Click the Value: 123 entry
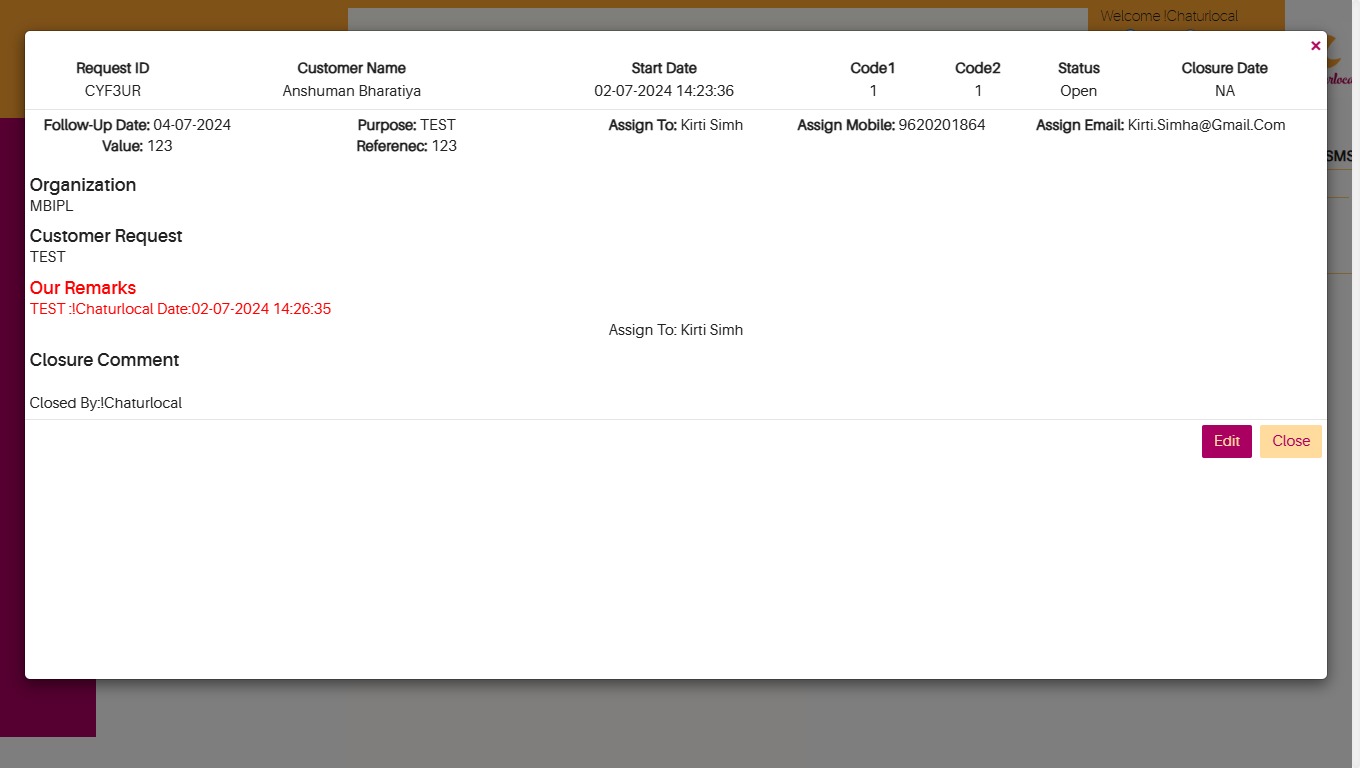The height and width of the screenshot is (768, 1360). 137,146
